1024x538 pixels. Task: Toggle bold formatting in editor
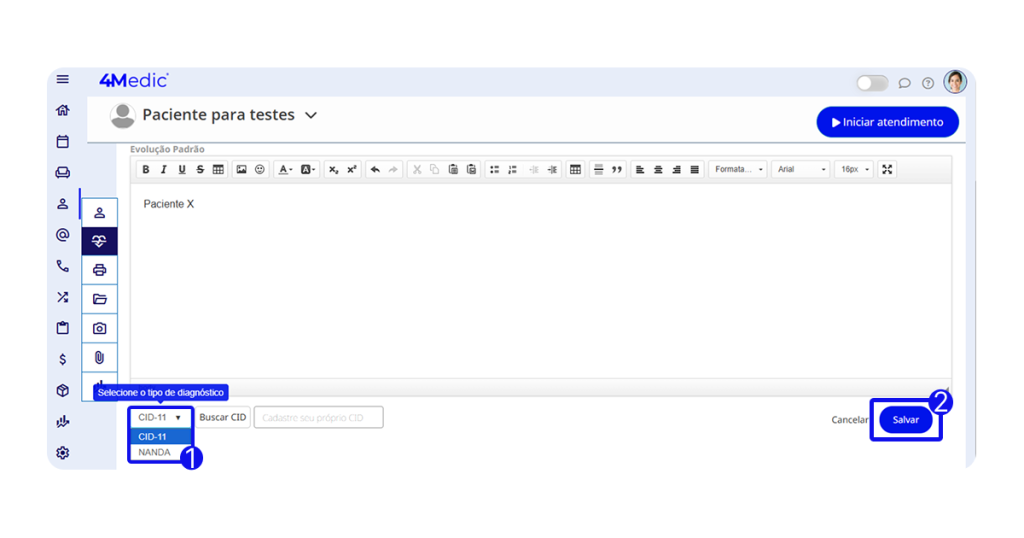pyautogui.click(x=146, y=170)
